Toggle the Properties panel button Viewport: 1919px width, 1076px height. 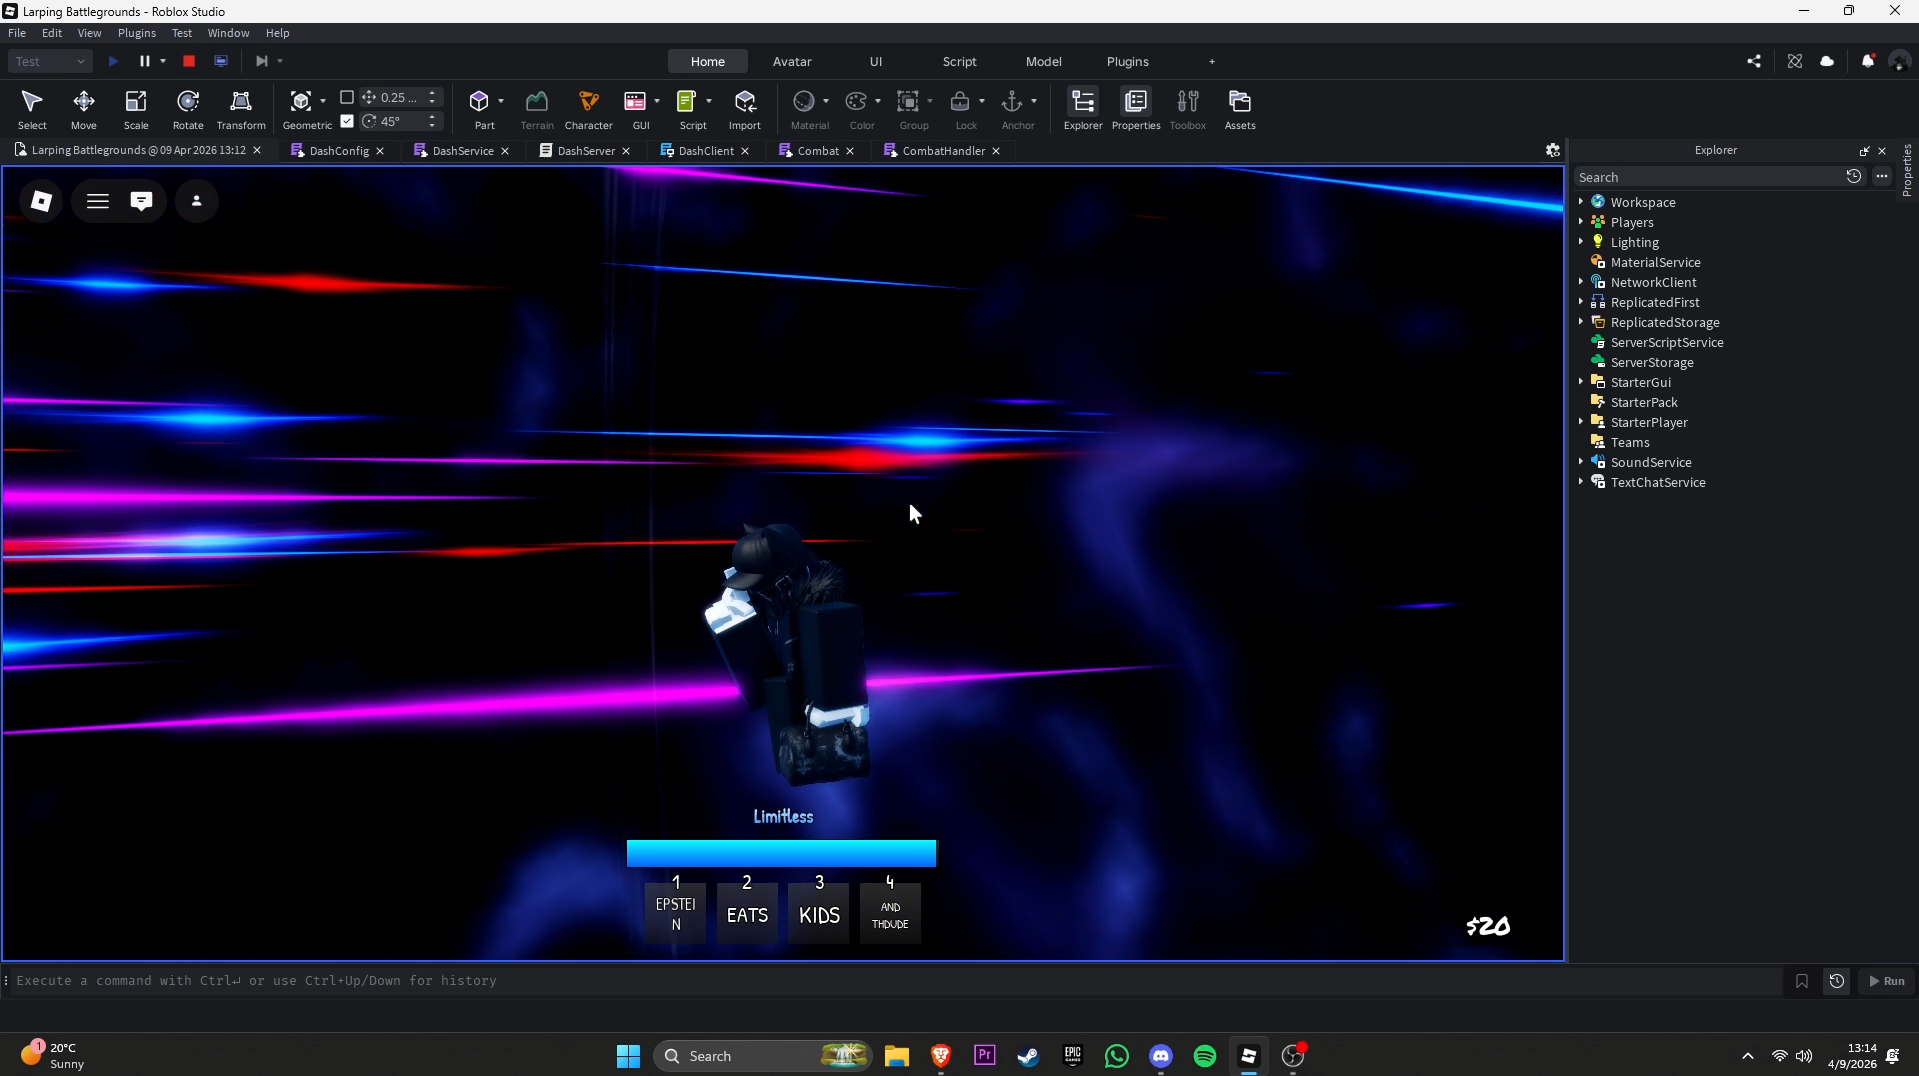[x=1136, y=109]
